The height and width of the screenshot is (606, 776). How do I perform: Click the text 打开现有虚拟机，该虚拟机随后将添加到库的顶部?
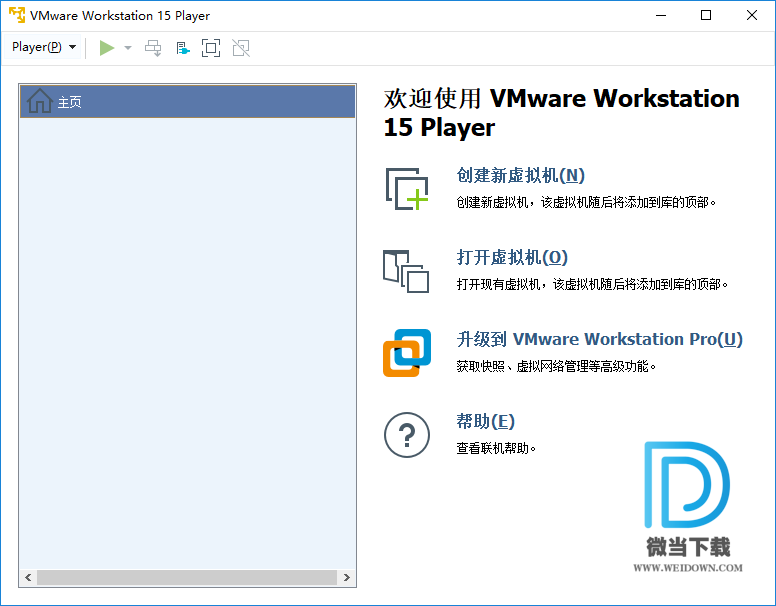tap(592, 285)
